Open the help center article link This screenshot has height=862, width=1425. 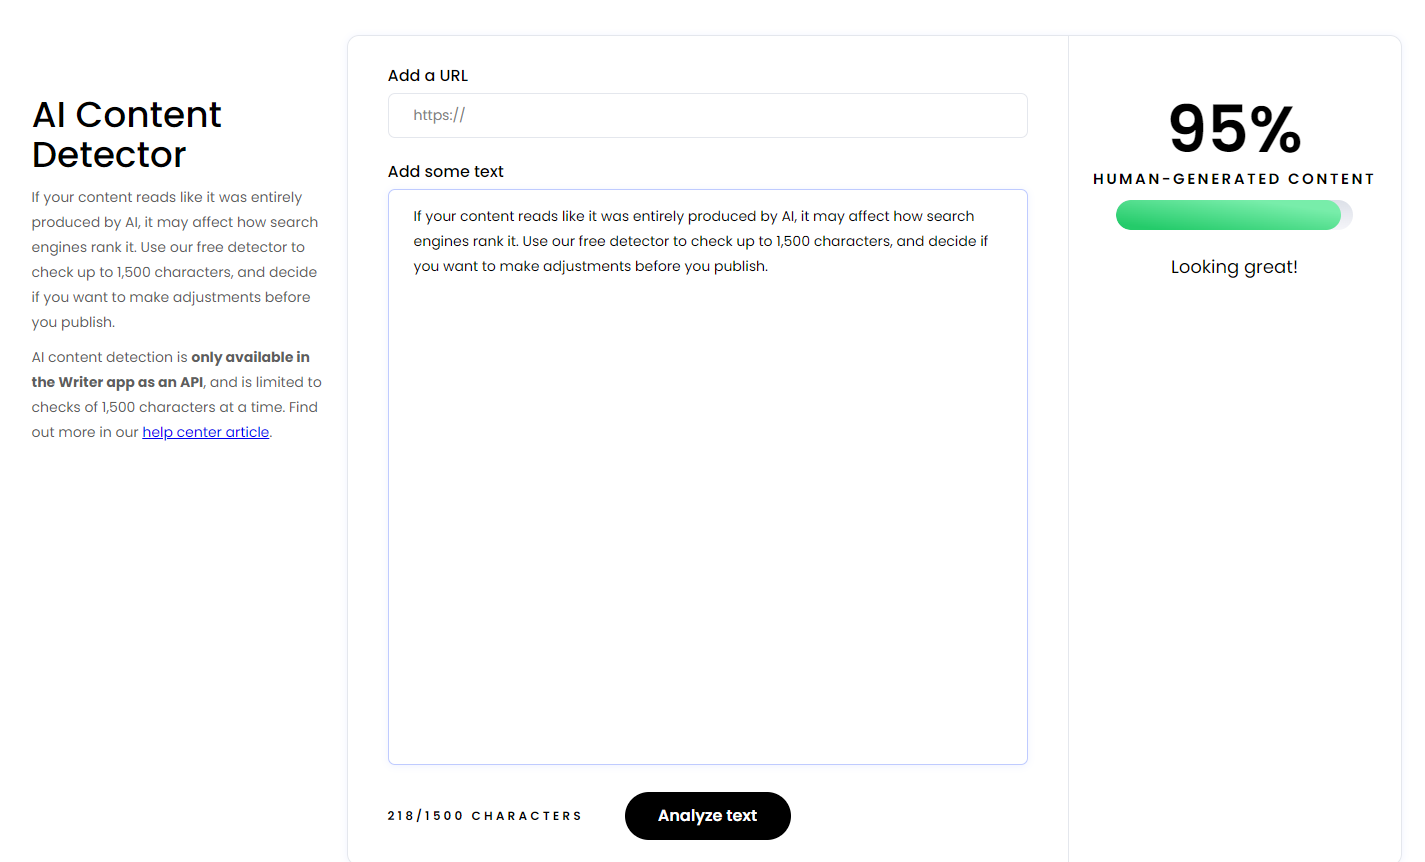tap(205, 432)
